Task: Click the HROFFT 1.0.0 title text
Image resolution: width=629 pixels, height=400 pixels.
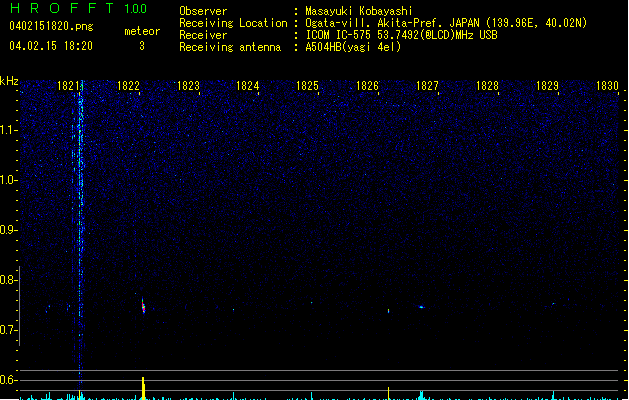Action: click(x=79, y=8)
